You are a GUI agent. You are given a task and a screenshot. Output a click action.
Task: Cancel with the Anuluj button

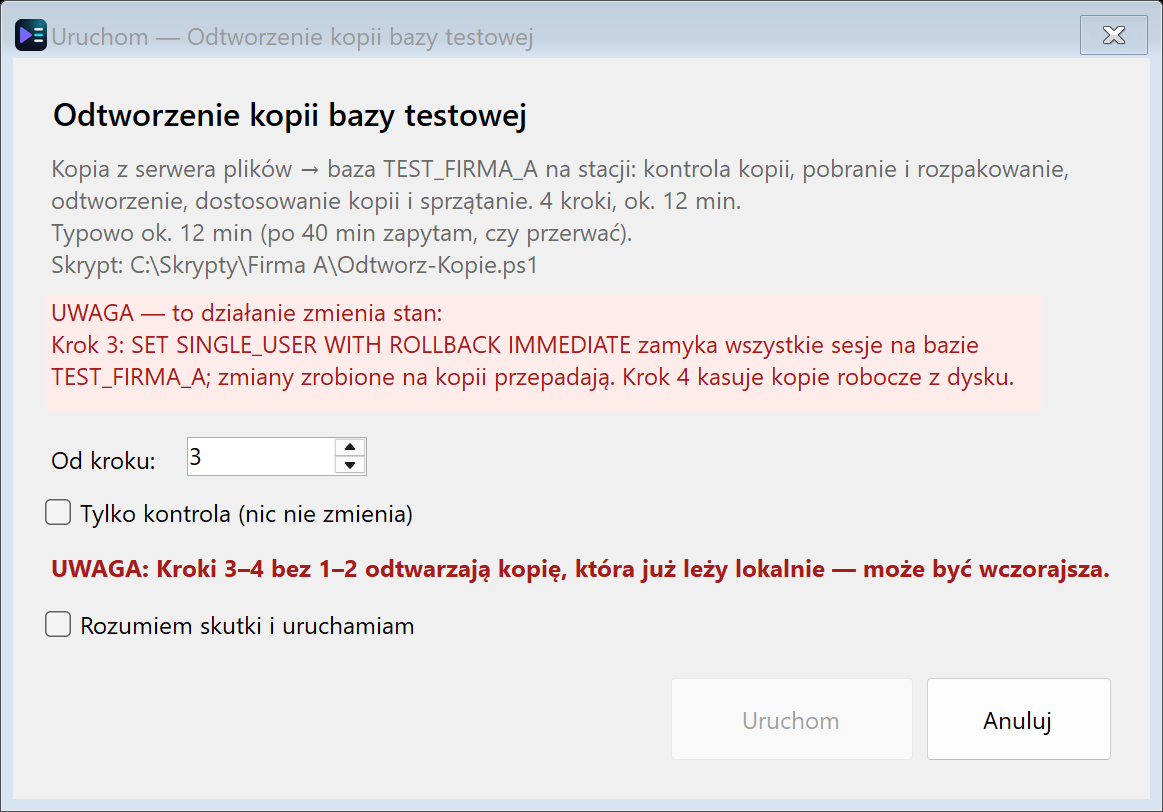coord(1018,719)
